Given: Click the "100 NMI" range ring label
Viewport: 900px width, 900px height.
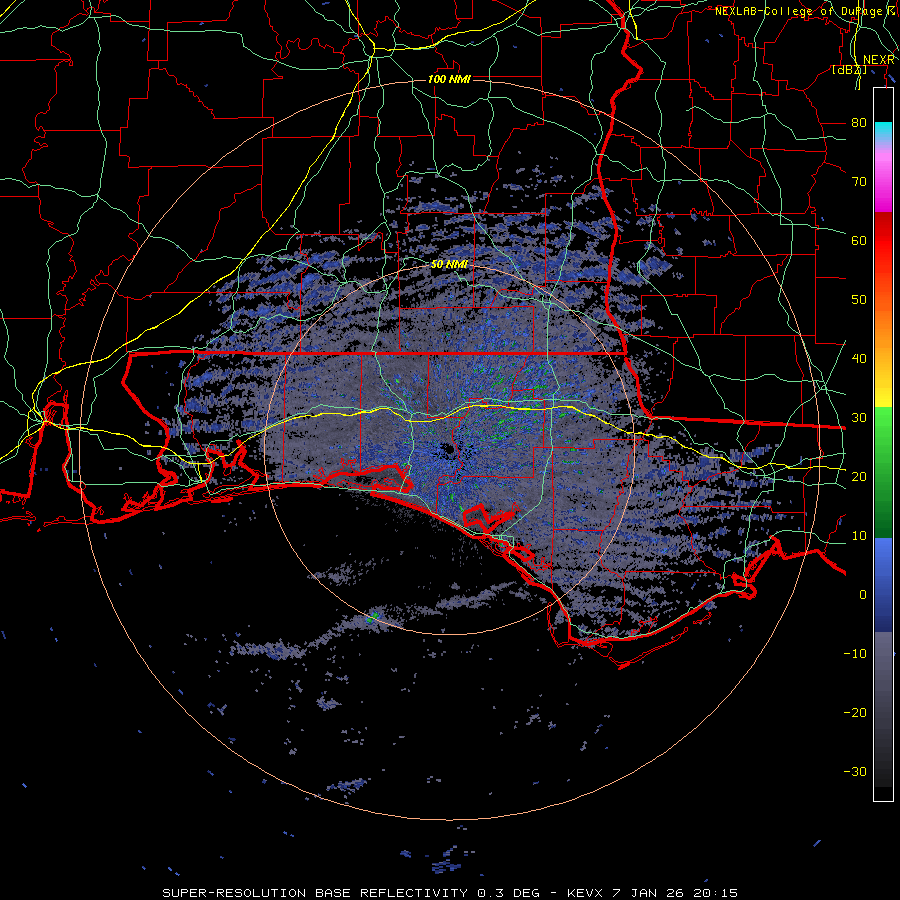Looking at the screenshot, I should pos(449,79).
